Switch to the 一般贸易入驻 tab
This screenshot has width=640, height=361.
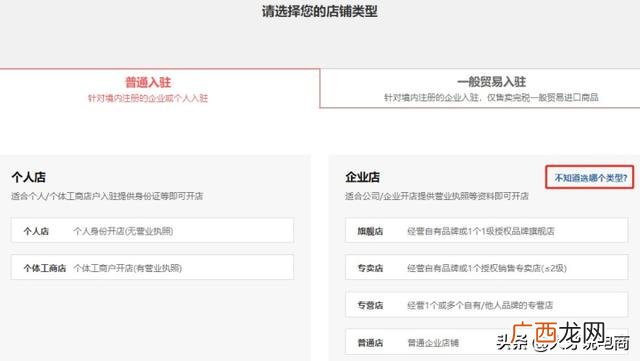[480, 89]
